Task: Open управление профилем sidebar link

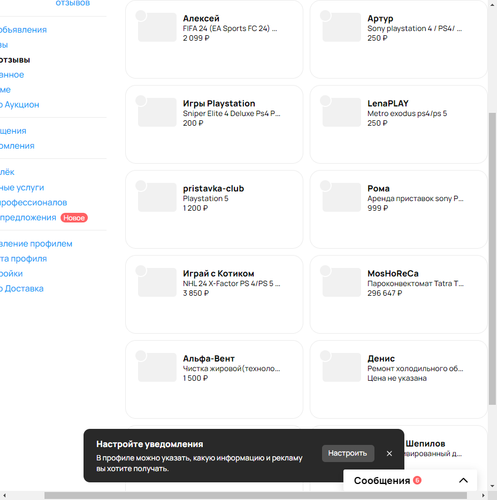Action: (x=36, y=244)
